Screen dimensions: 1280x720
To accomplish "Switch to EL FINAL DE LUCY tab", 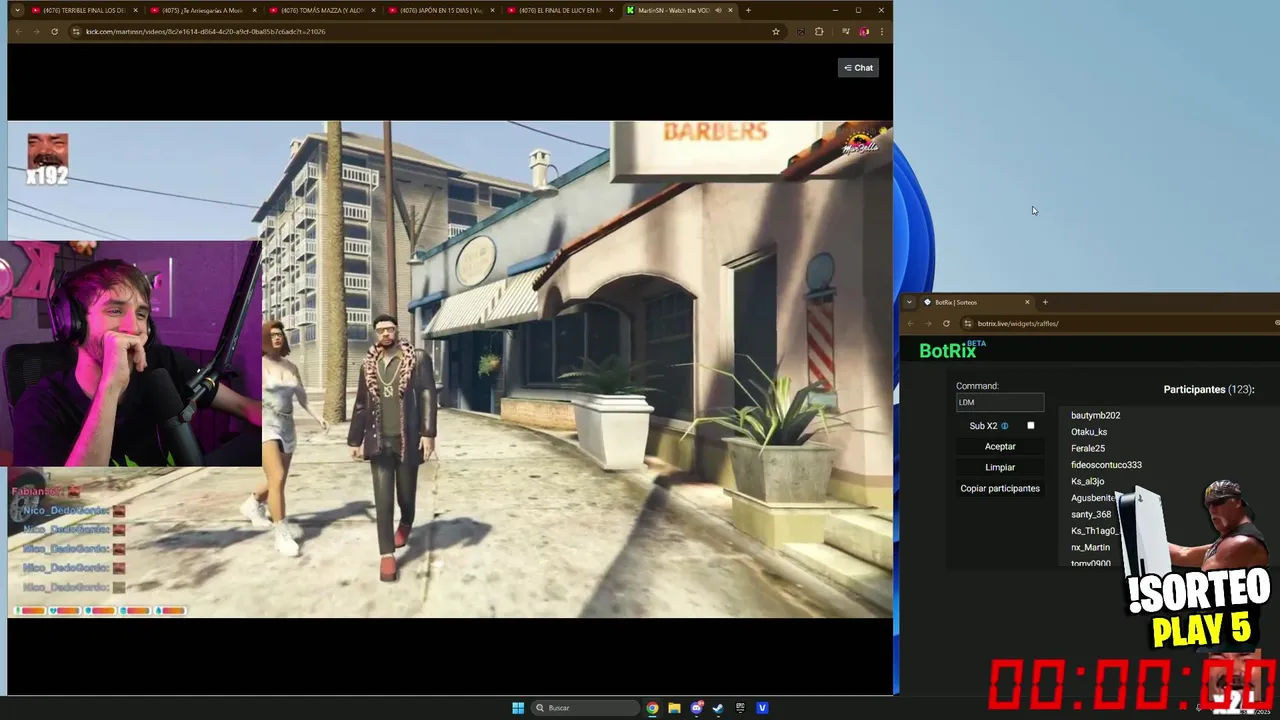I will pyautogui.click(x=560, y=10).
